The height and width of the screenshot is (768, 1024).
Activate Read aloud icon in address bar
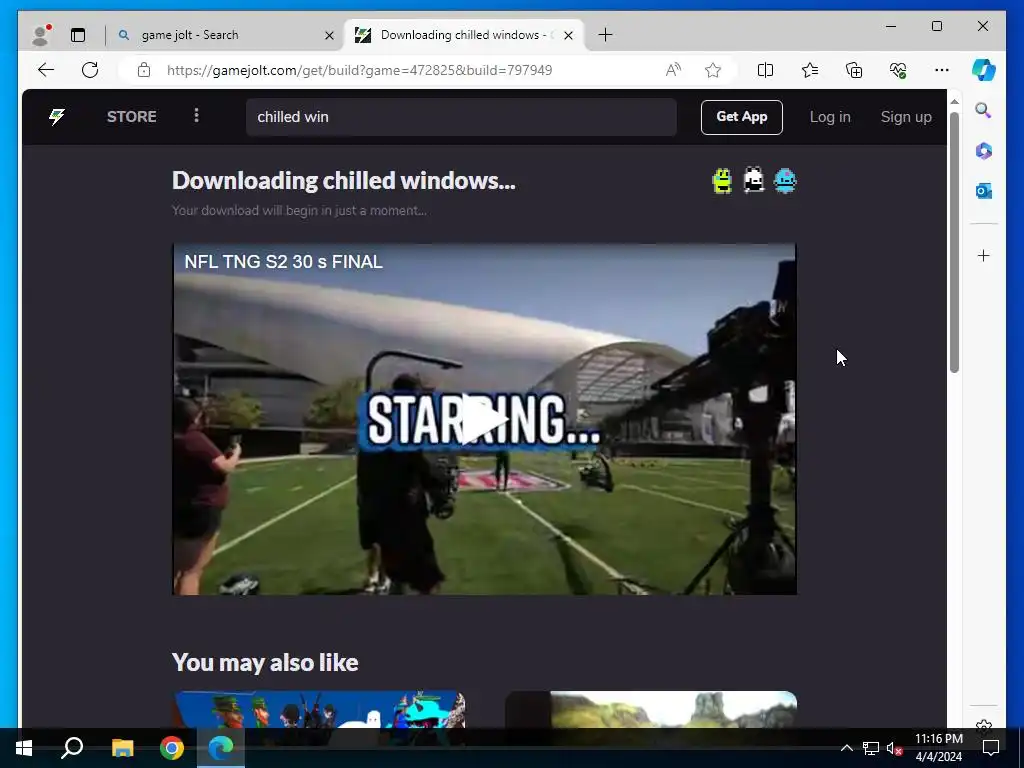click(673, 70)
